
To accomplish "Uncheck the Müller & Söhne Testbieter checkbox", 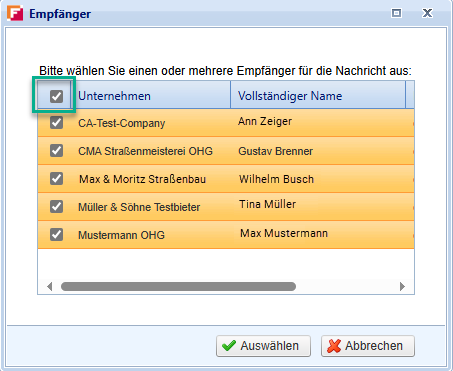I will [x=56, y=207].
